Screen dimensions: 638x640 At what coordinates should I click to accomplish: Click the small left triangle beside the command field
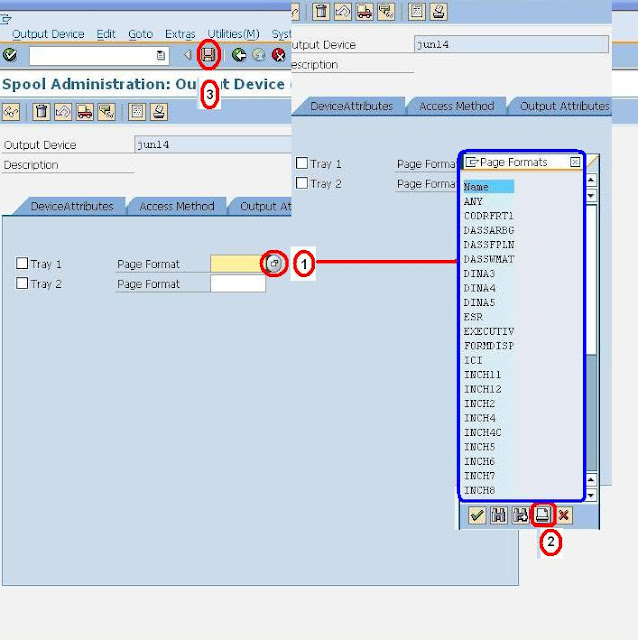[x=187, y=55]
